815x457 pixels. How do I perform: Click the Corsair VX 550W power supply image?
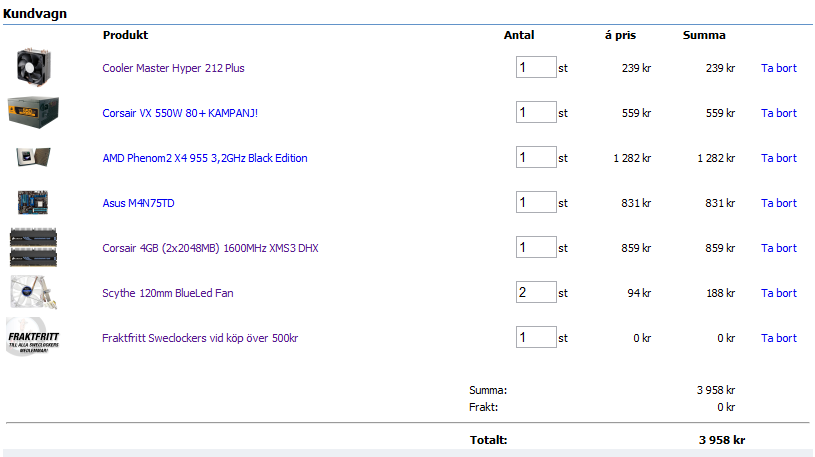coord(33,112)
